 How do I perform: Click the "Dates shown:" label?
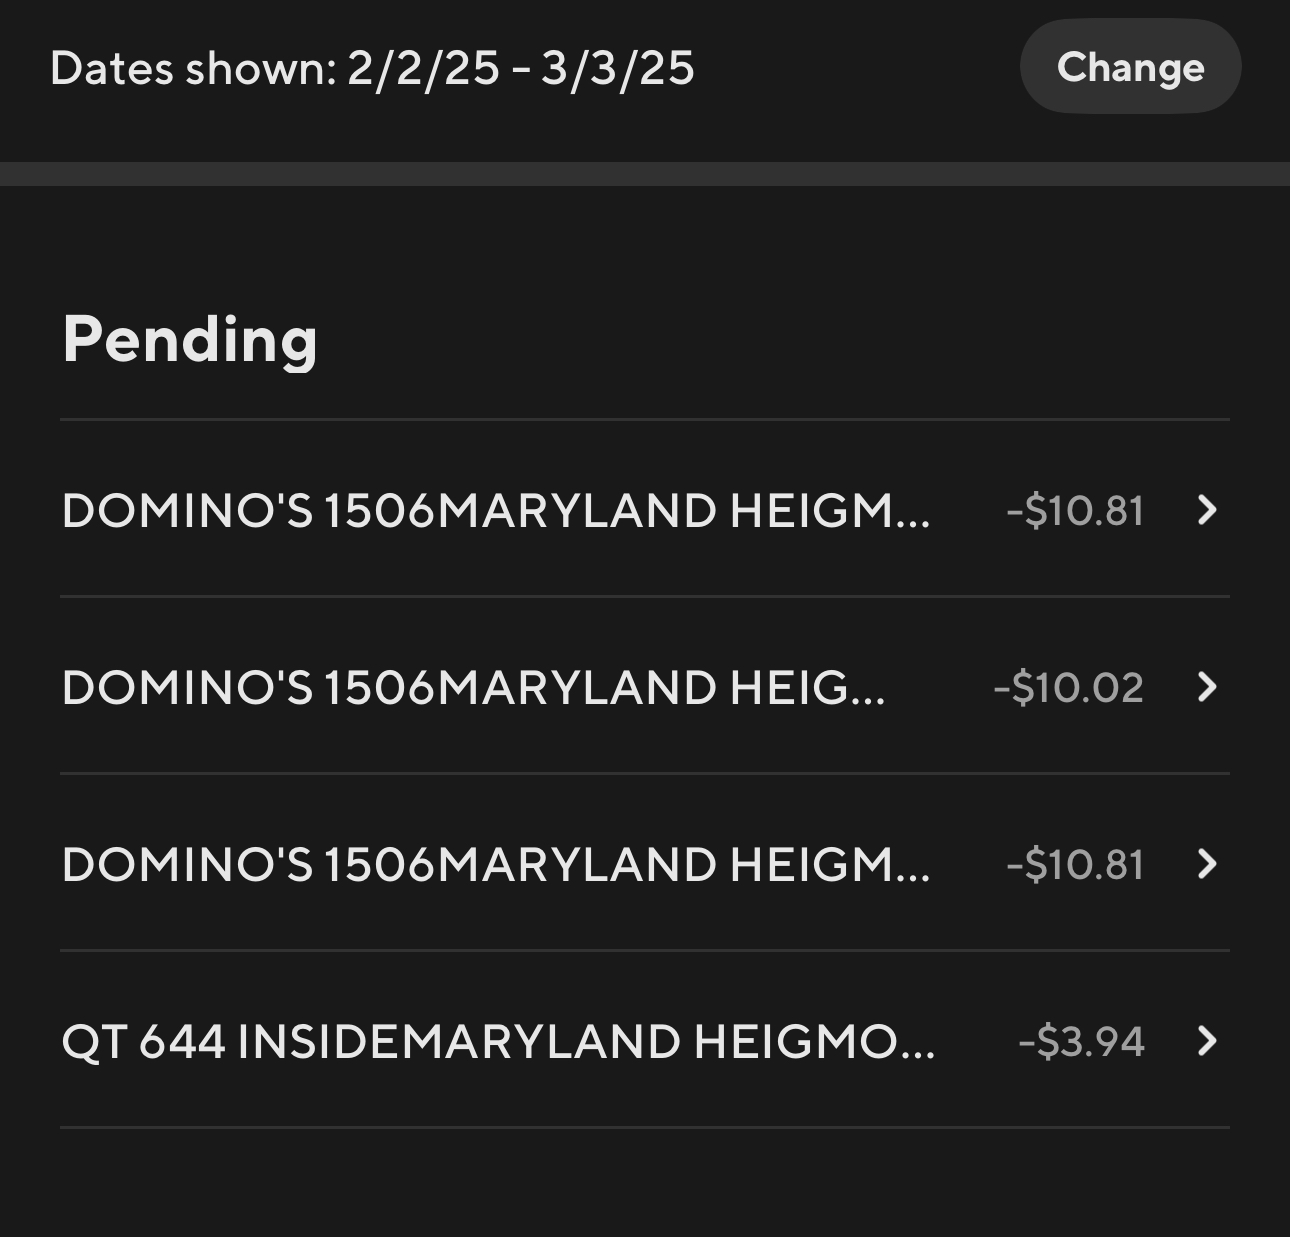193,68
